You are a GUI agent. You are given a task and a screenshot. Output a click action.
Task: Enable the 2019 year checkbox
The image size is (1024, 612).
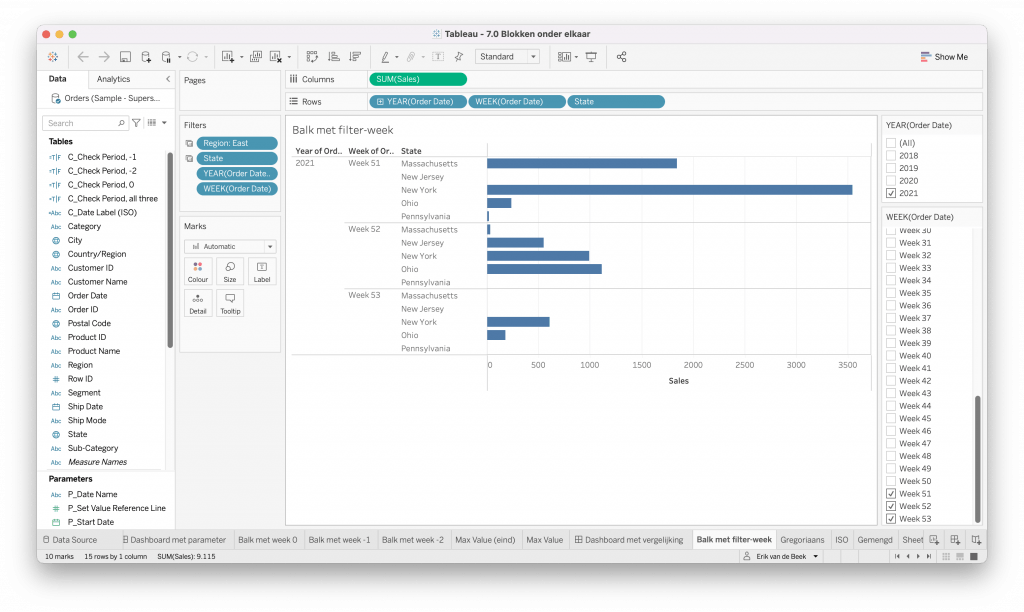[891, 168]
